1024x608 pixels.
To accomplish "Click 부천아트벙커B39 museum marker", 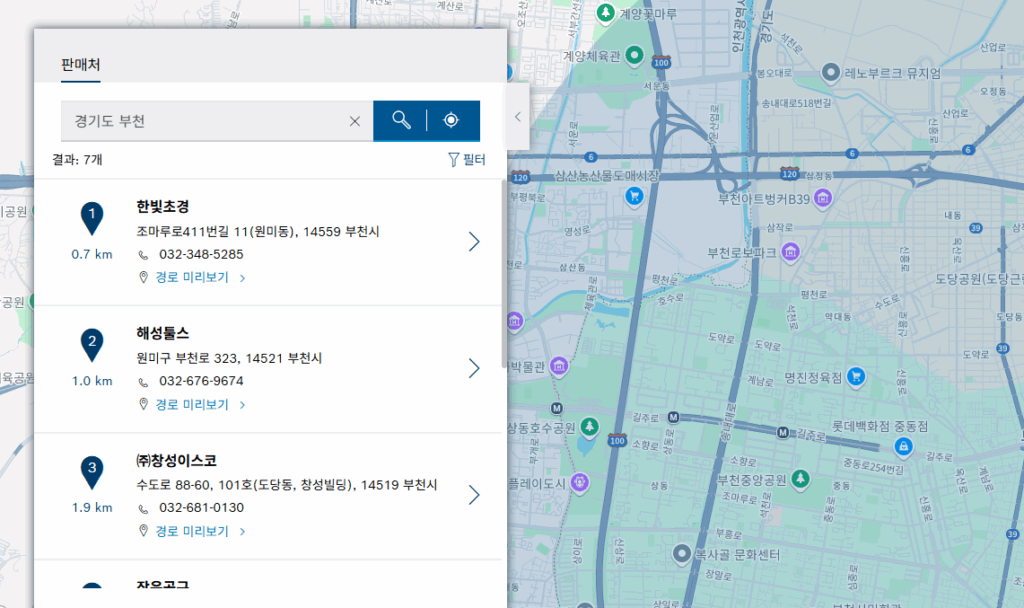I will click(x=823, y=198).
